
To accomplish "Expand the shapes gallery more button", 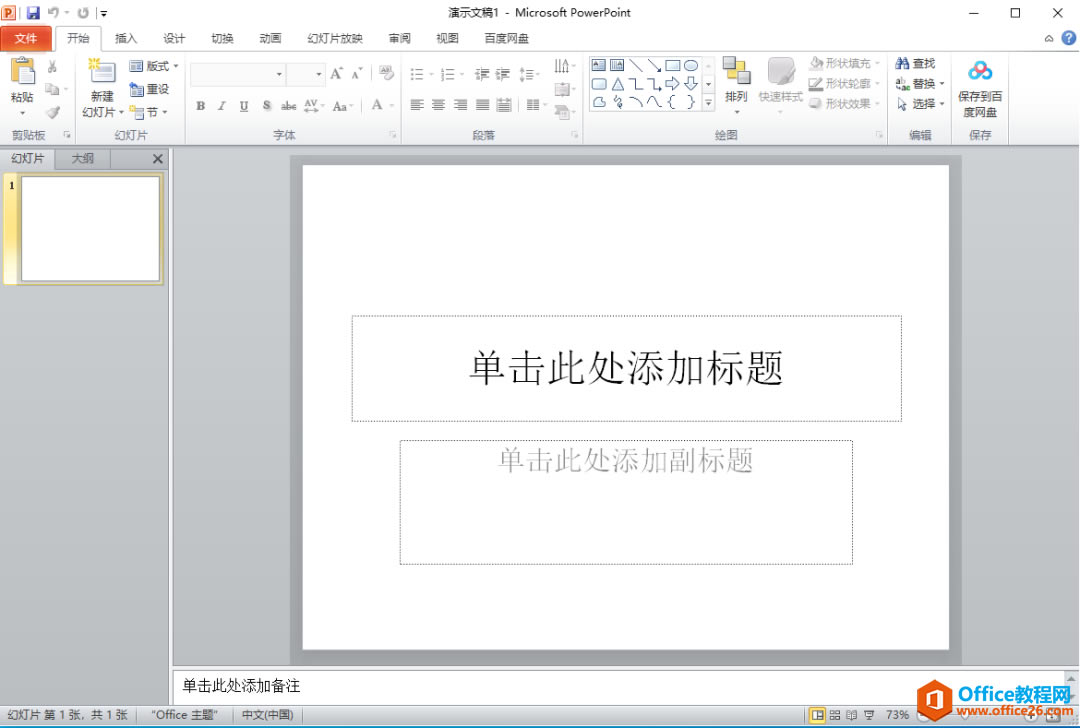I will click(x=708, y=103).
